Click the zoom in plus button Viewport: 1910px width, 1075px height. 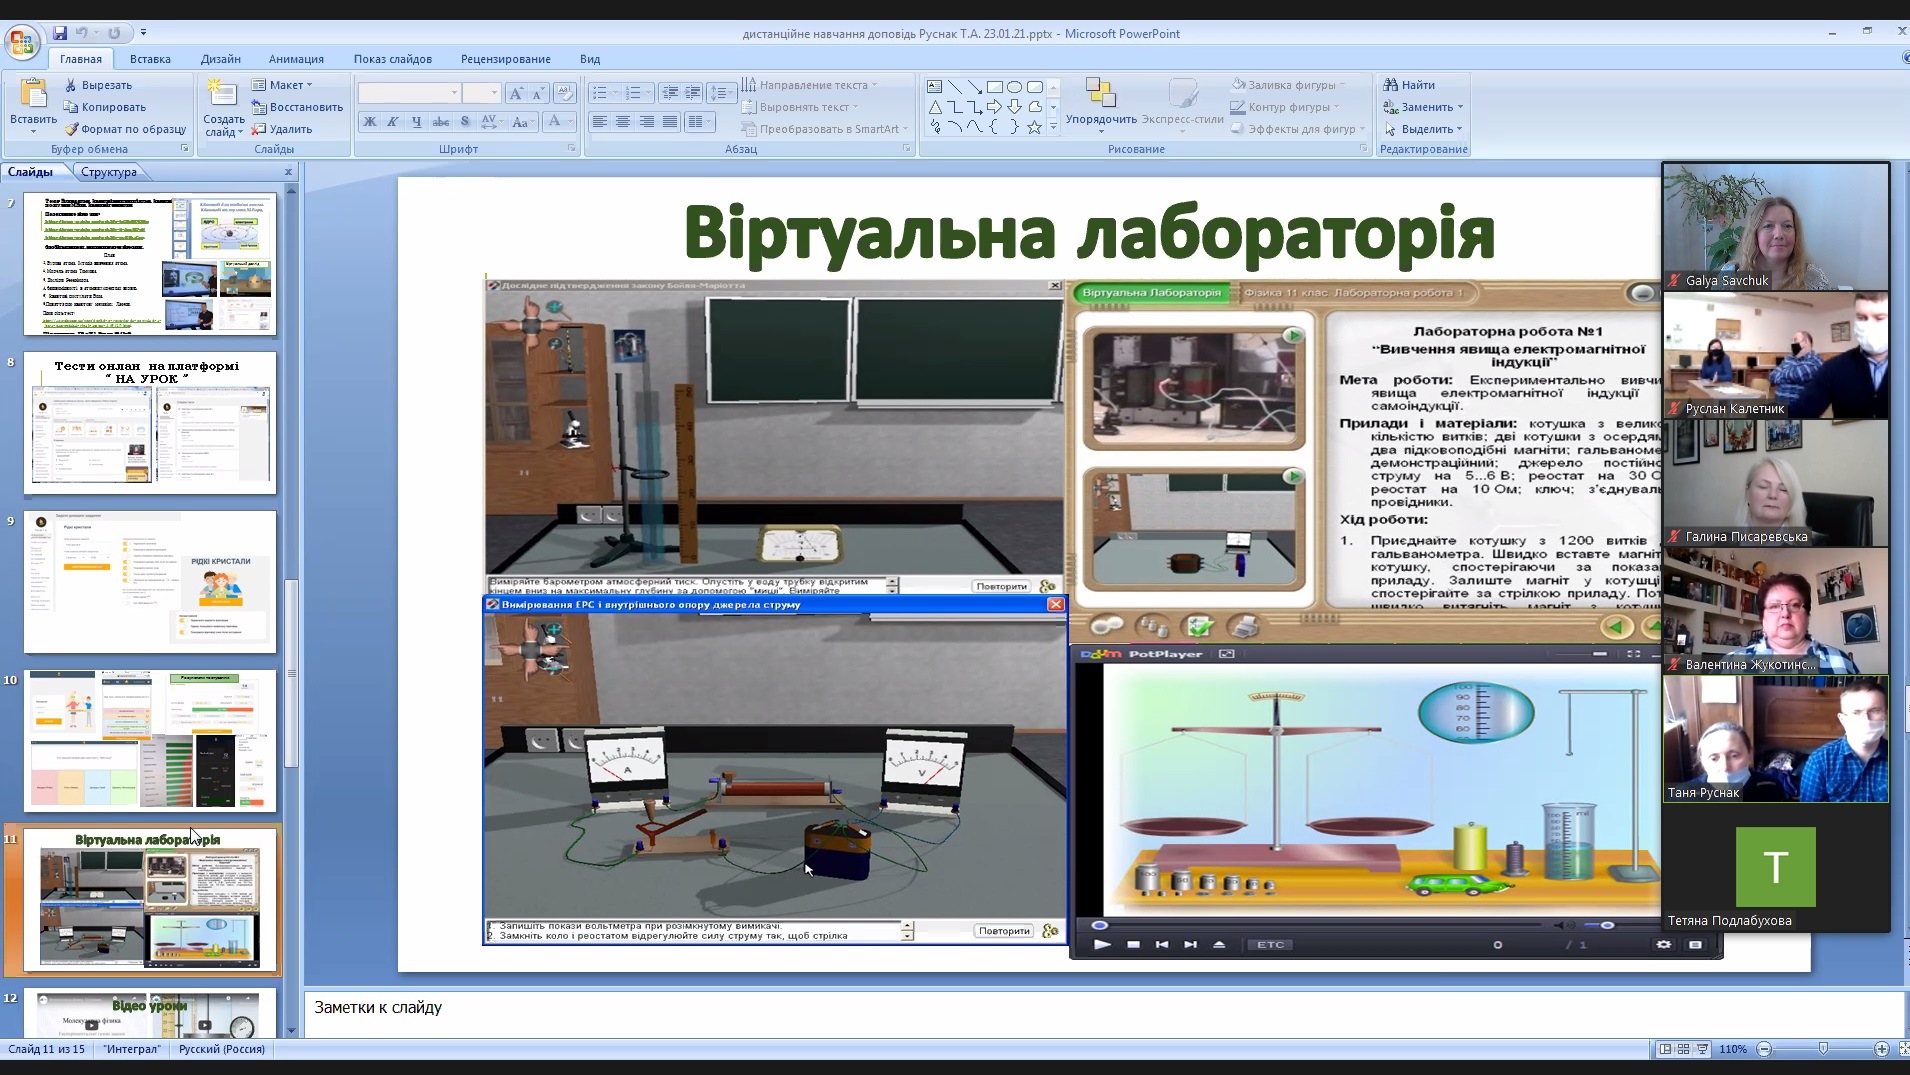click(x=1881, y=1049)
